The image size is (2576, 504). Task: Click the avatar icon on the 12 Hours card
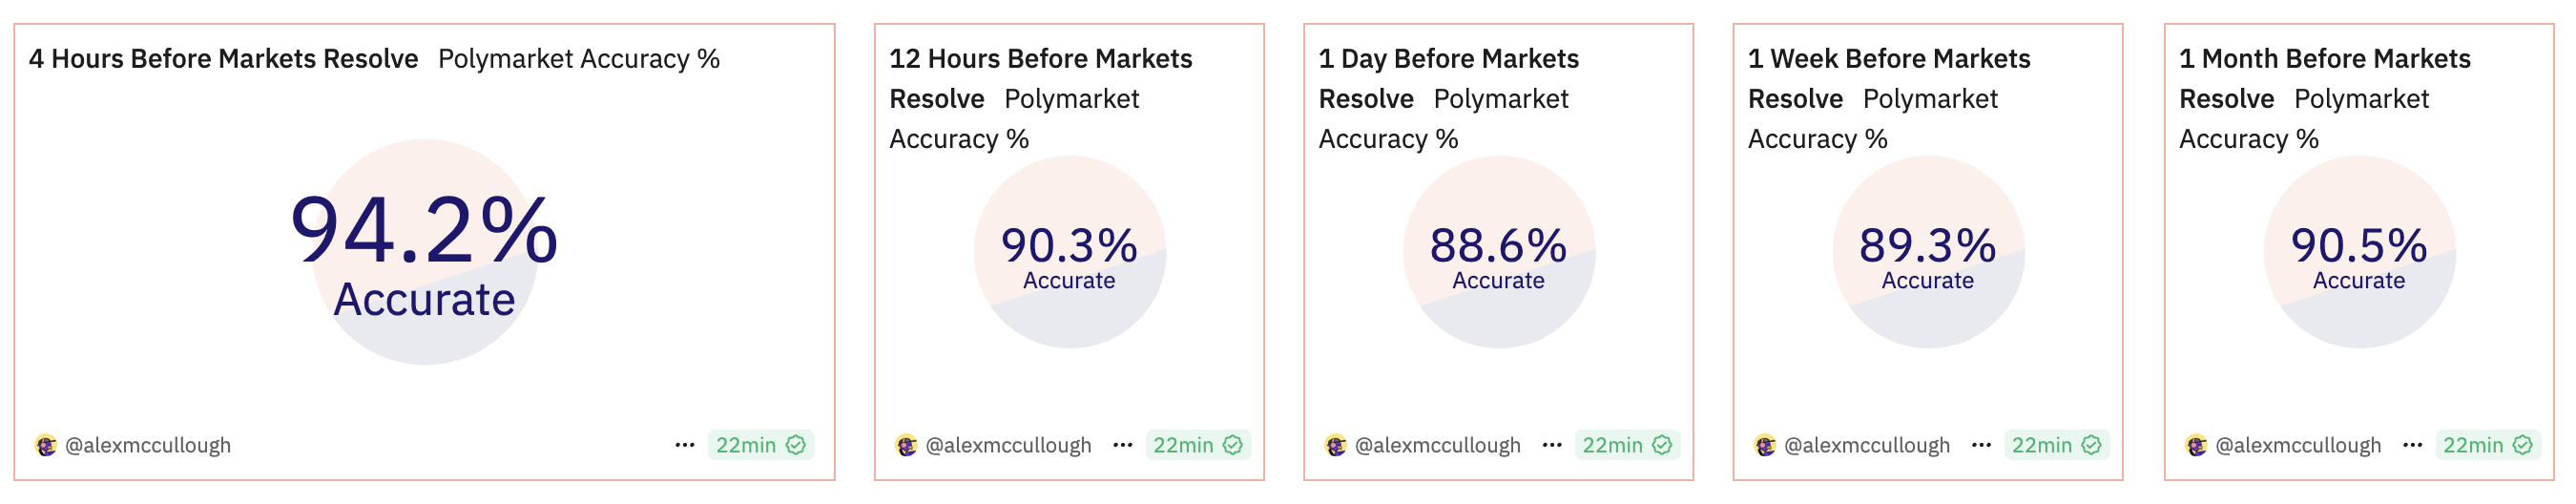pyautogui.click(x=907, y=445)
